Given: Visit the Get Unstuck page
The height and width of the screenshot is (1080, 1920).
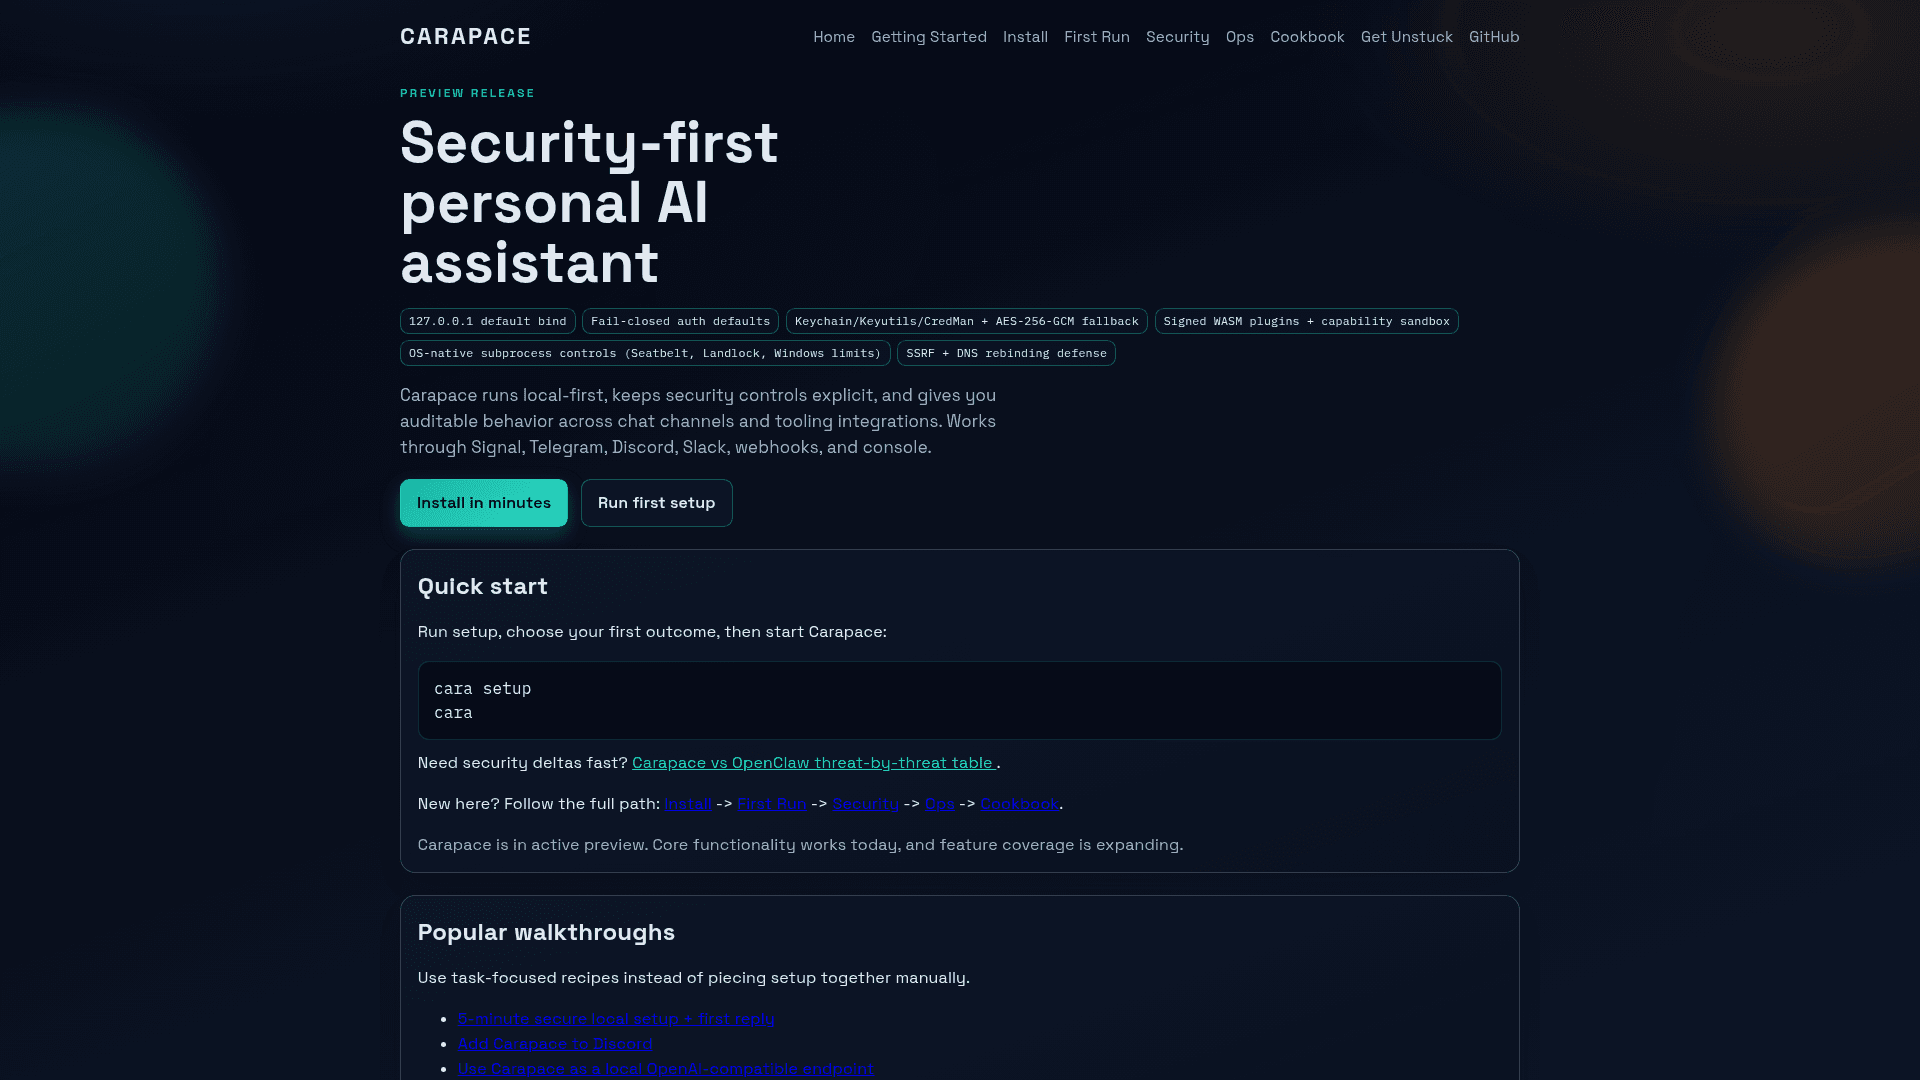Looking at the screenshot, I should coord(1406,37).
